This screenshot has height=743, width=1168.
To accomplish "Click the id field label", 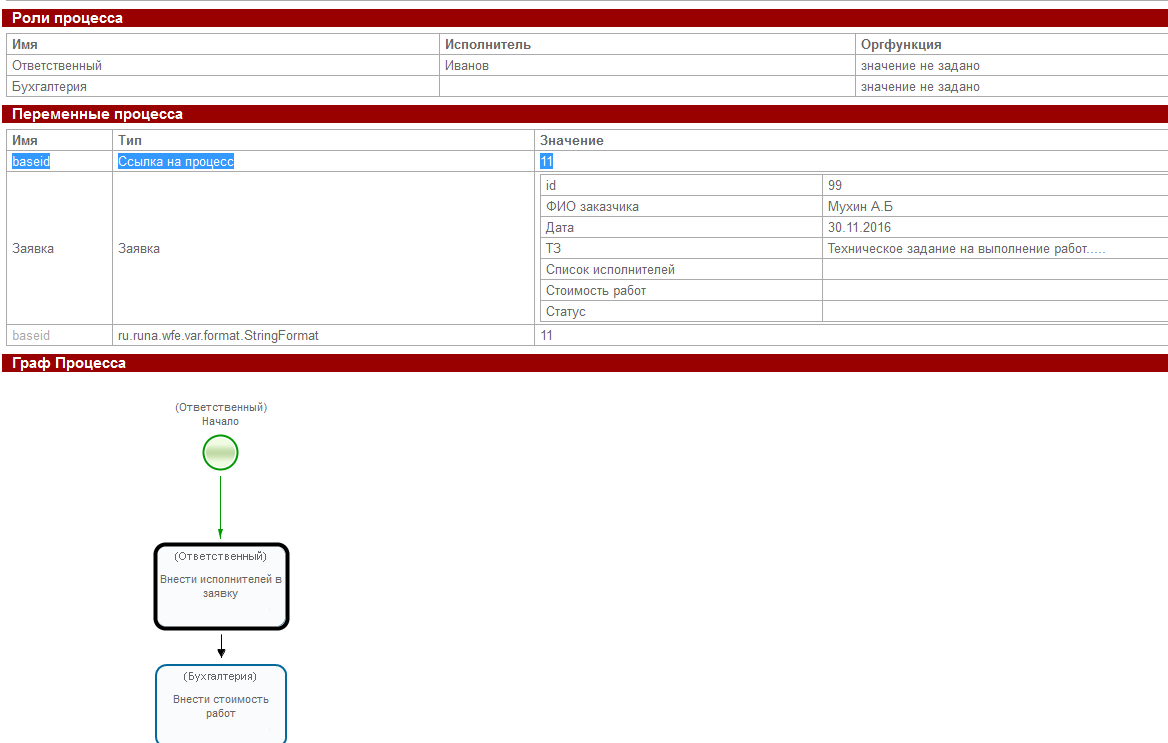I will [x=550, y=186].
